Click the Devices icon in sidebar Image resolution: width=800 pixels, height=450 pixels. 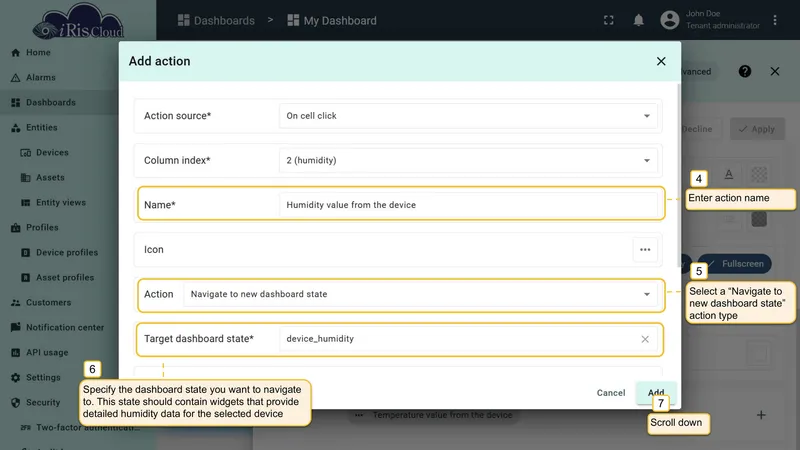26,153
